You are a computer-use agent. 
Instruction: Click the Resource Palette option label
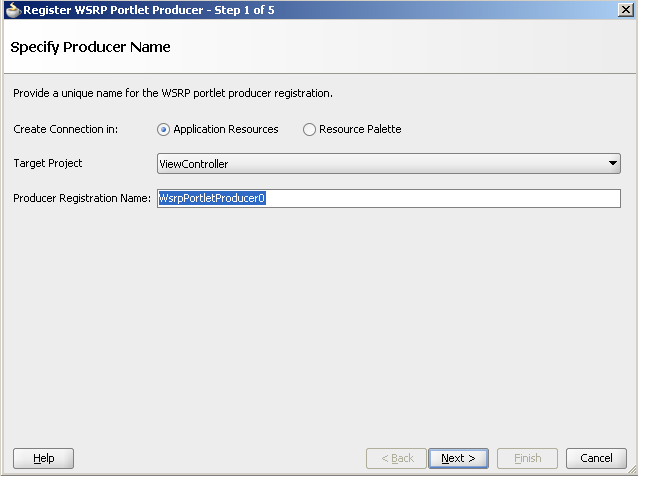click(x=360, y=129)
